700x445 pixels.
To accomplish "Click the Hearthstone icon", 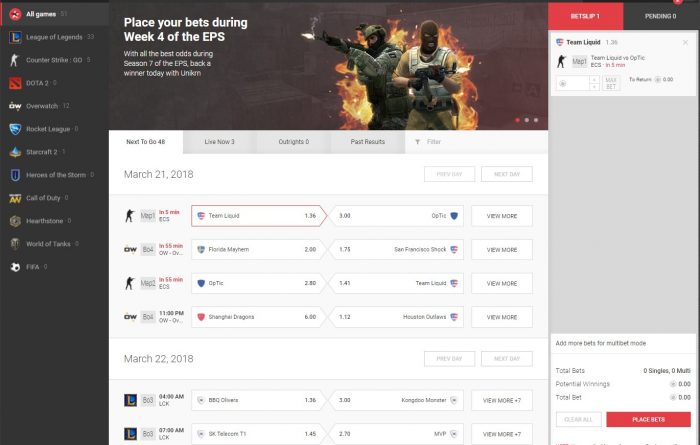I will [15, 221].
